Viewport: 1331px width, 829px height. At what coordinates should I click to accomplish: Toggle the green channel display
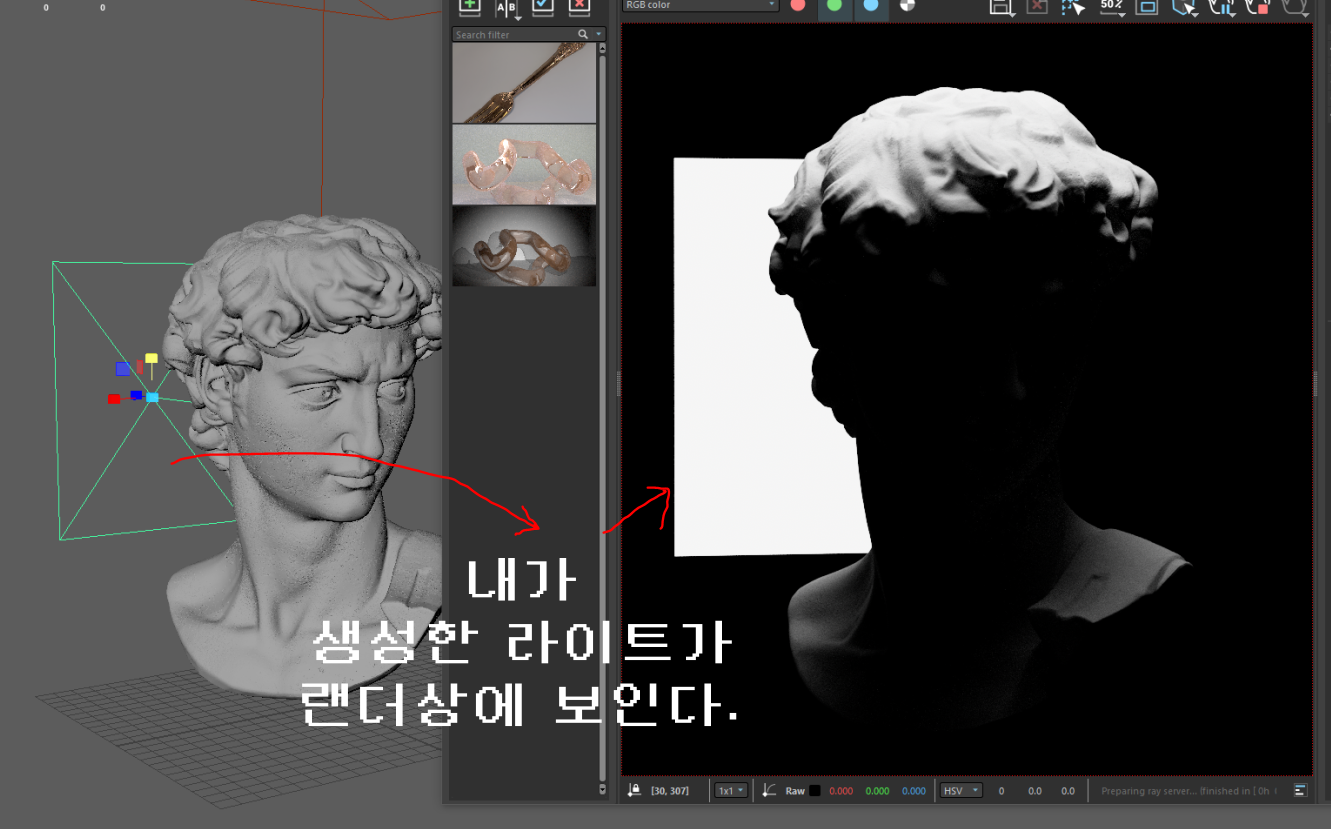(834, 5)
